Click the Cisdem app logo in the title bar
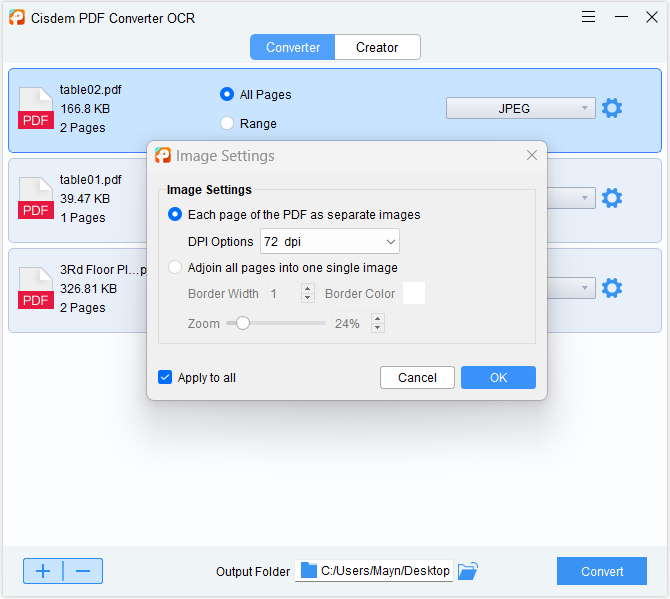 coord(17,18)
